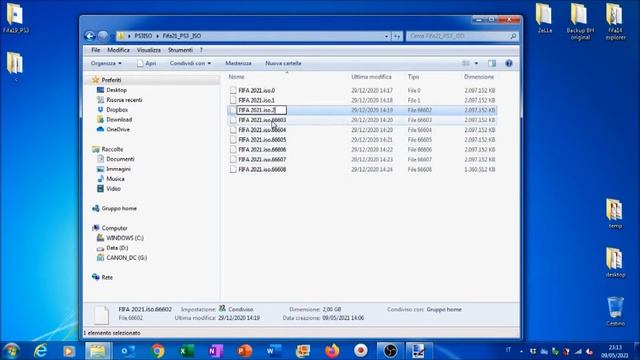Open the temp folder on the desktop
This screenshot has height=360, width=640.
[615, 214]
